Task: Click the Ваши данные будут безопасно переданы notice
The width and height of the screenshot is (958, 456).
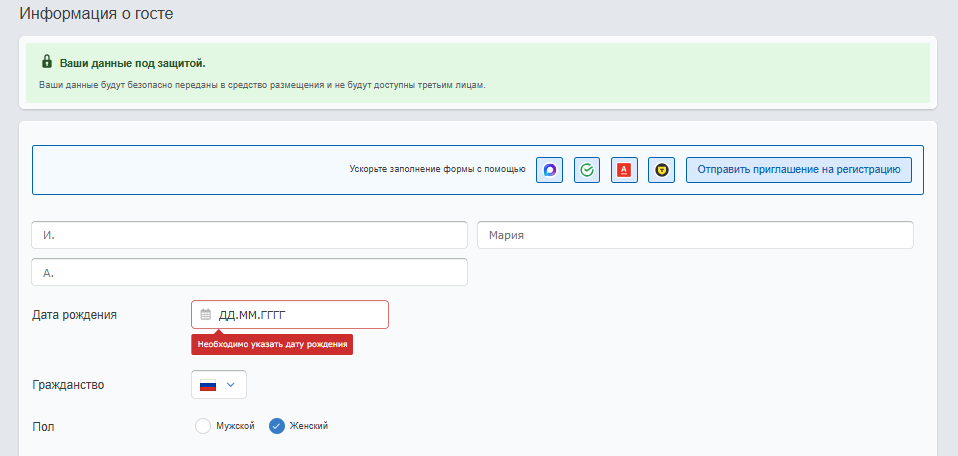Action: point(262,85)
